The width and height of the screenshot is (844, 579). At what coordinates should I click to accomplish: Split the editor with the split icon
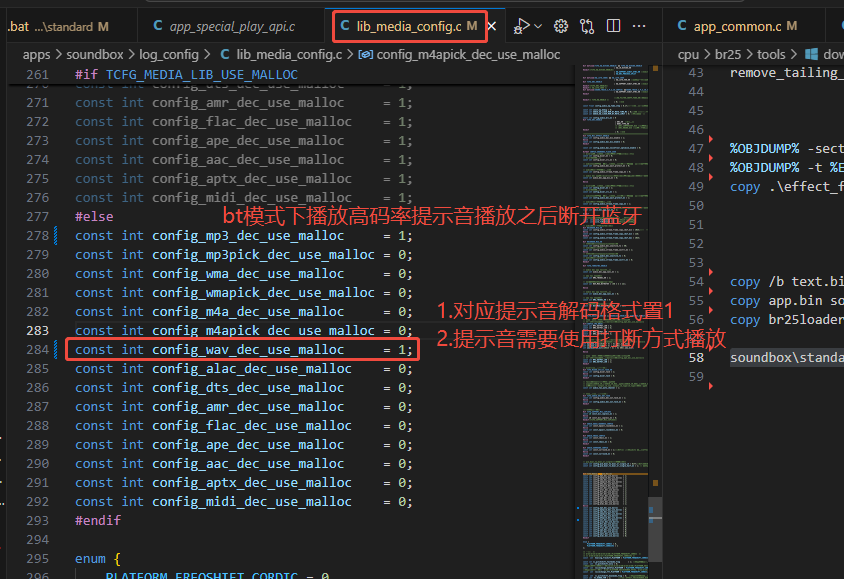613,26
